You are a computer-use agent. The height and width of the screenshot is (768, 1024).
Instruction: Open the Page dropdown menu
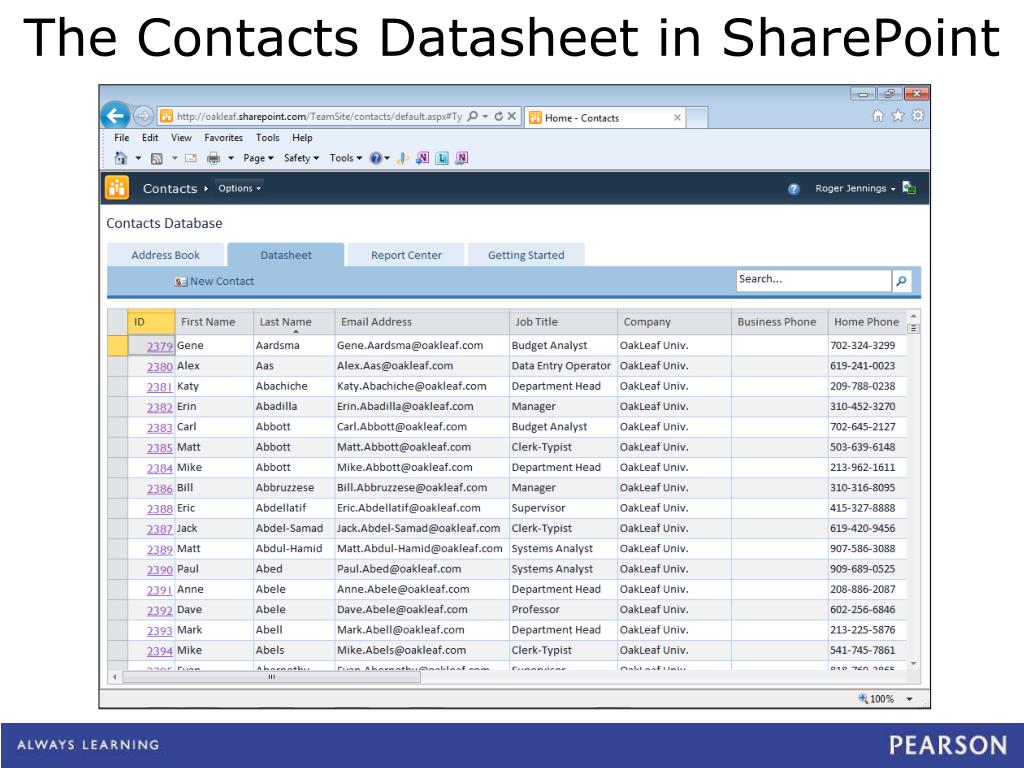coord(258,158)
